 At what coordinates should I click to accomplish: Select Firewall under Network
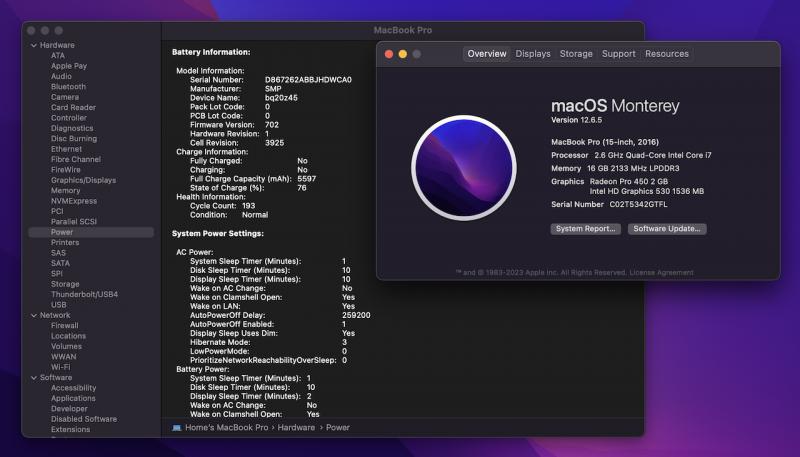tap(65, 325)
